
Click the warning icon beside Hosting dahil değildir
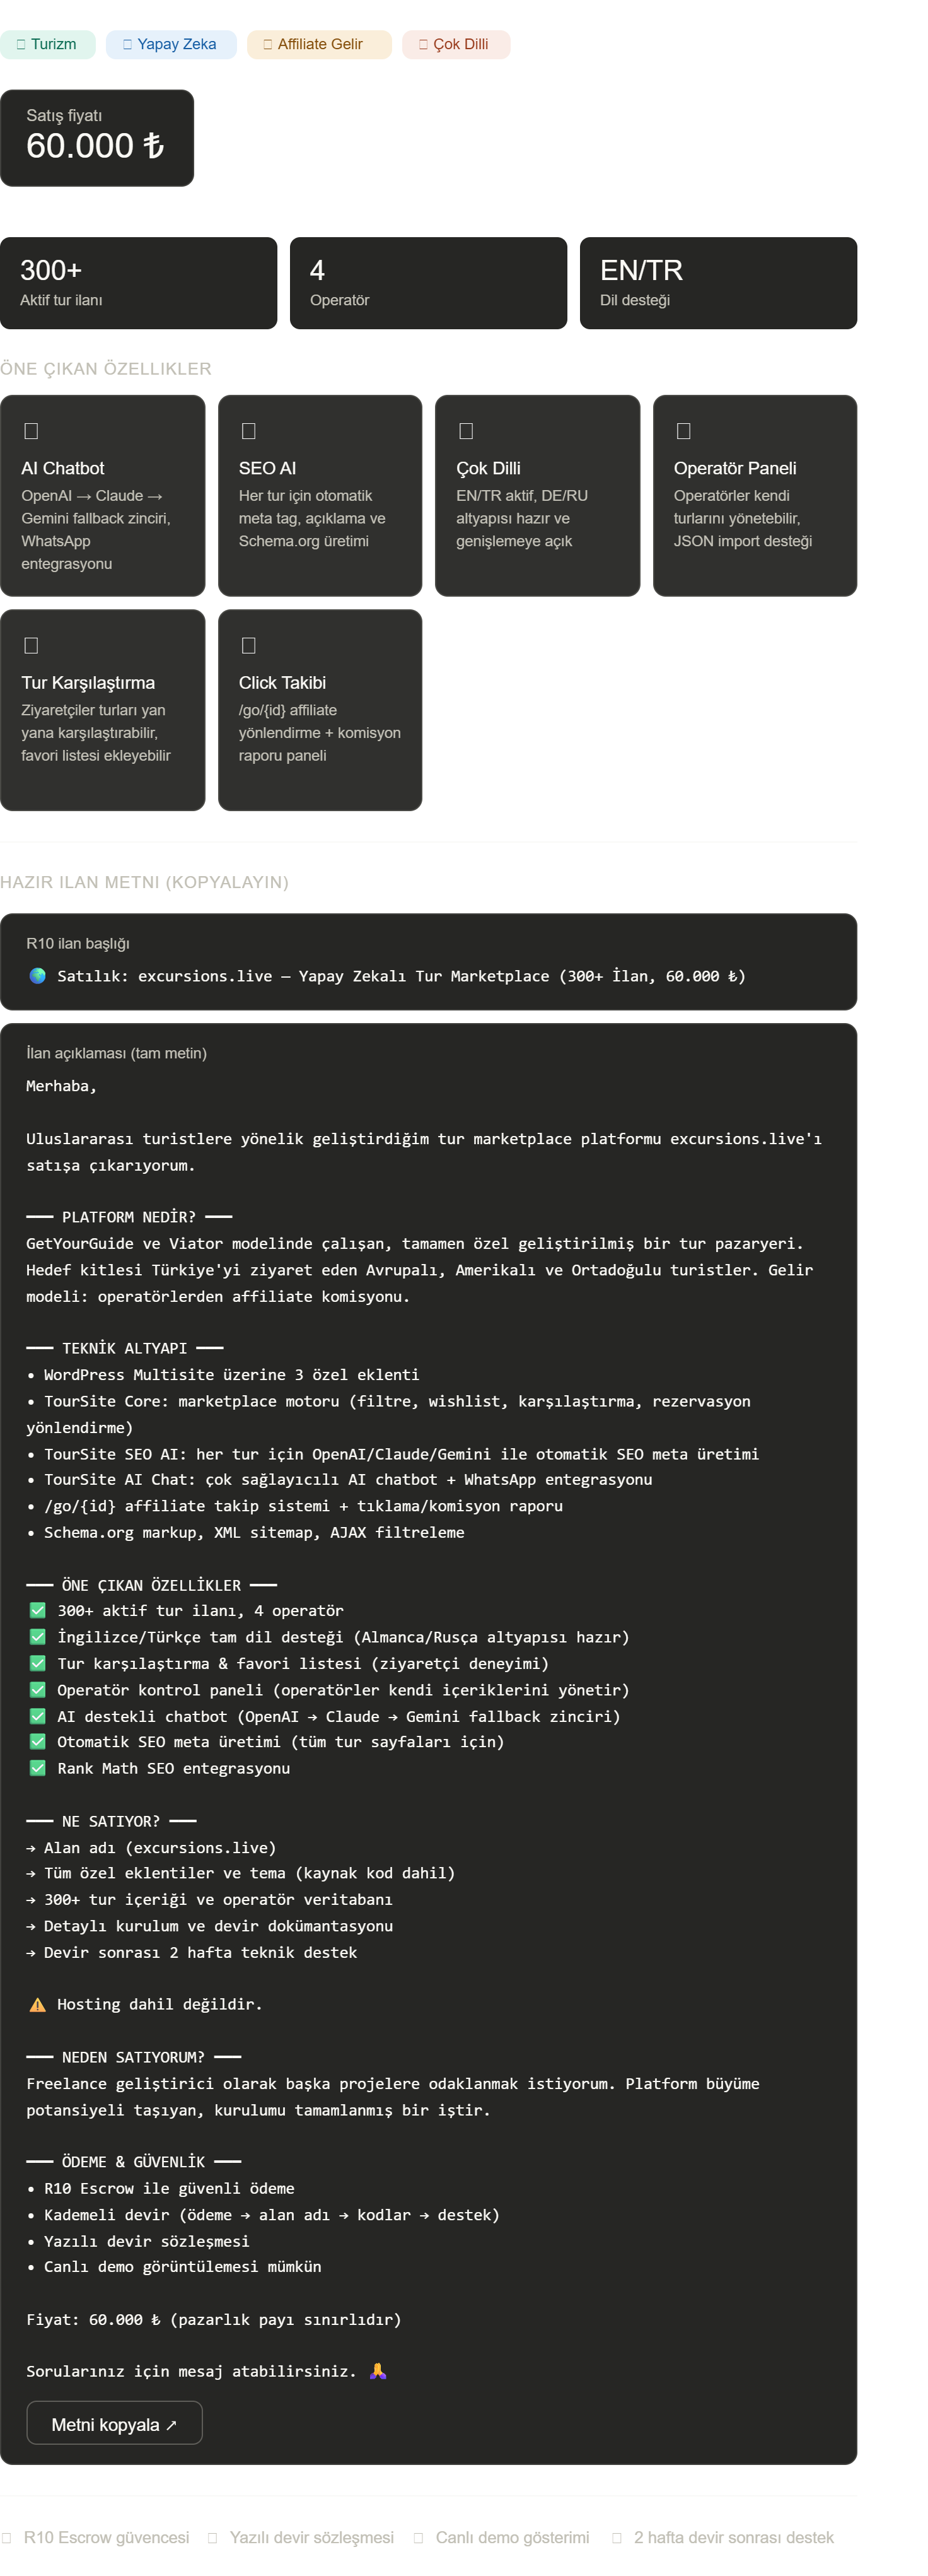tap(38, 2004)
